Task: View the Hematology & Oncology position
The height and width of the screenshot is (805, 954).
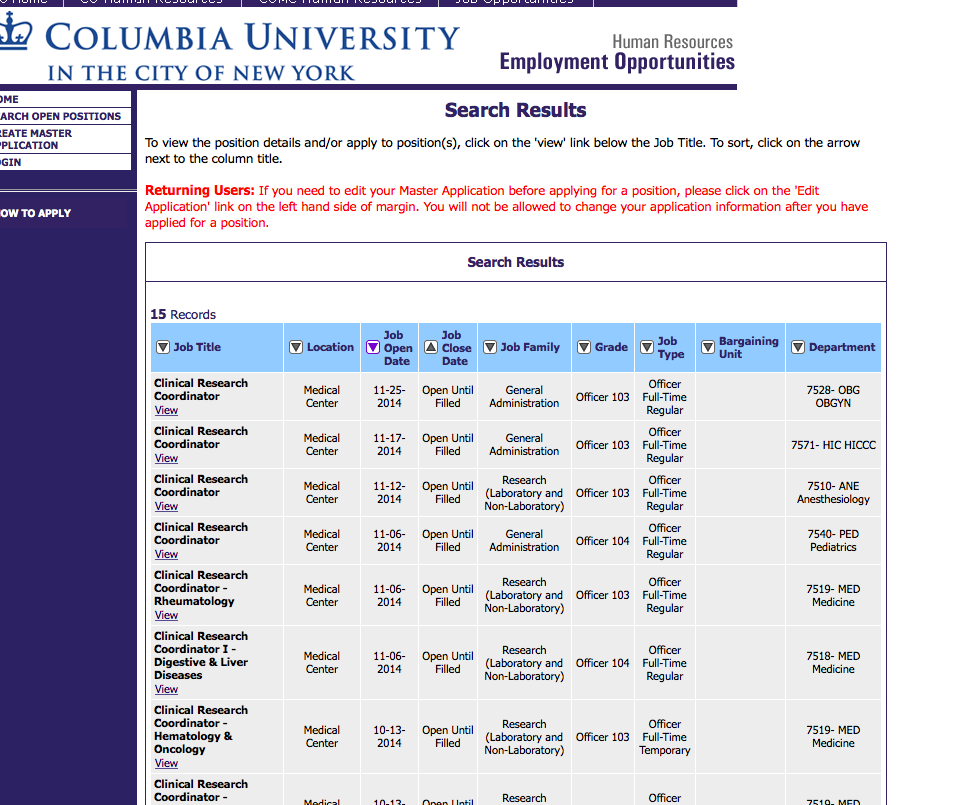Action: pyautogui.click(x=166, y=763)
